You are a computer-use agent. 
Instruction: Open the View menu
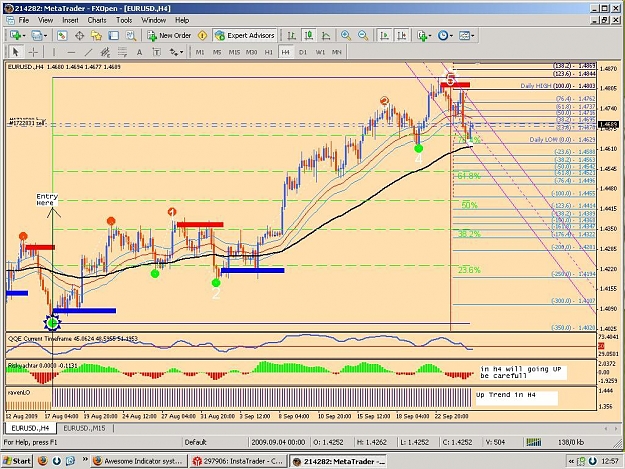tap(45, 20)
